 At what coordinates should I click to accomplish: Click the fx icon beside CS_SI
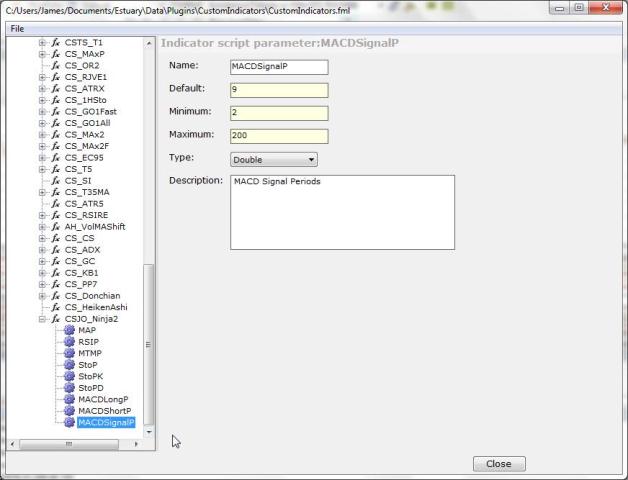pos(56,181)
